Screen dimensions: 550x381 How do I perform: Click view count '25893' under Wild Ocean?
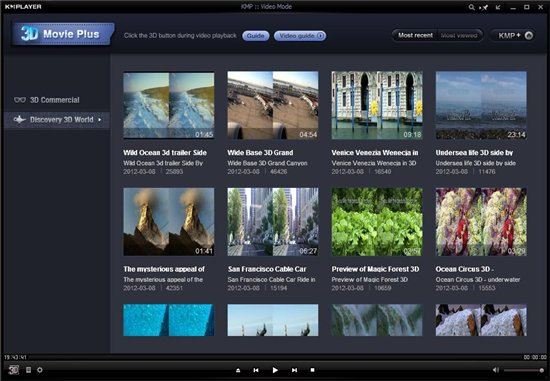[174, 172]
